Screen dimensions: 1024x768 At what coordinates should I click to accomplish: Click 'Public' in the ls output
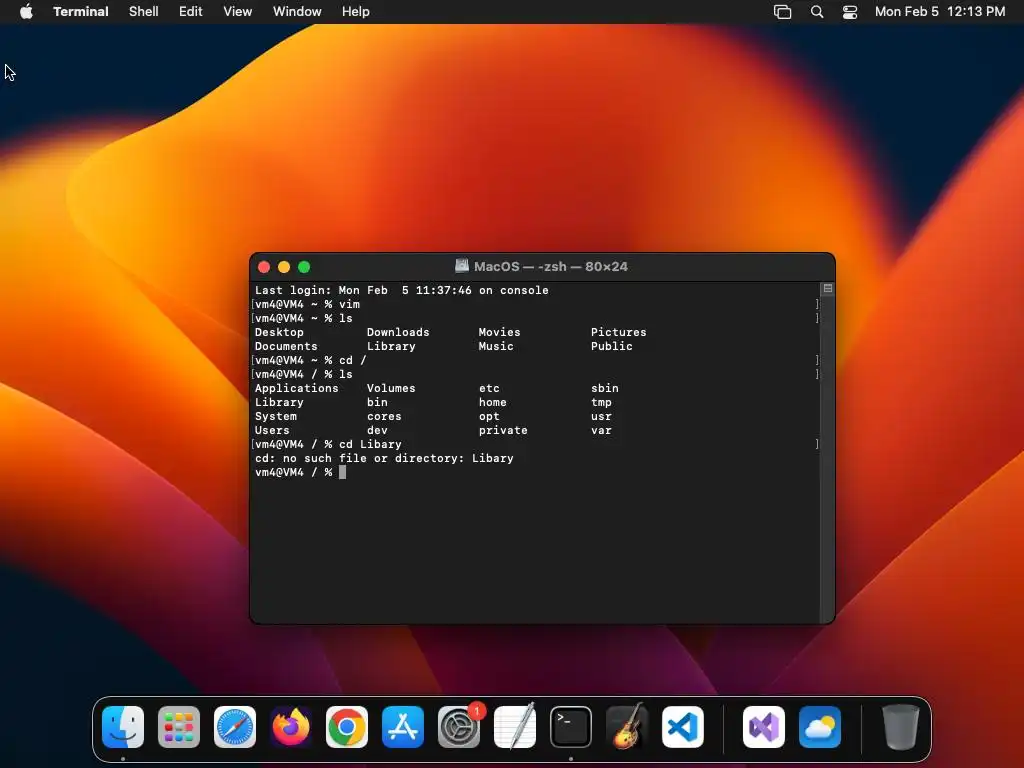pos(612,346)
